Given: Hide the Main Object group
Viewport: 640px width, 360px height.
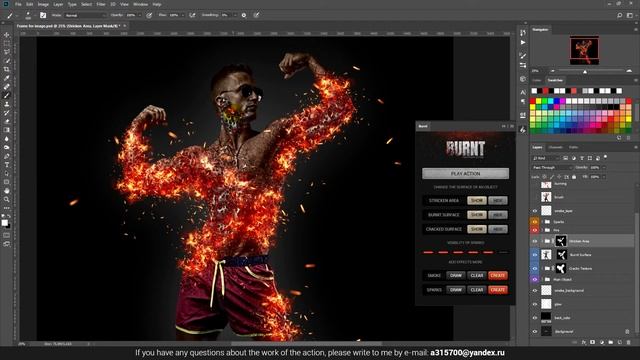Looking at the screenshot, I should 535,280.
